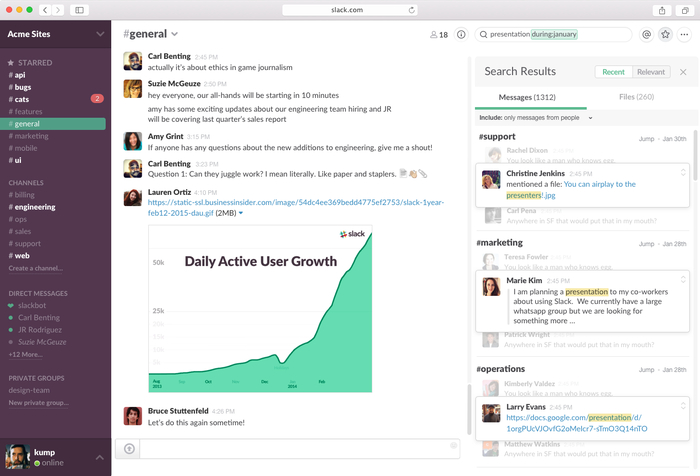Click the upload file arrow button

pyautogui.click(x=129, y=448)
